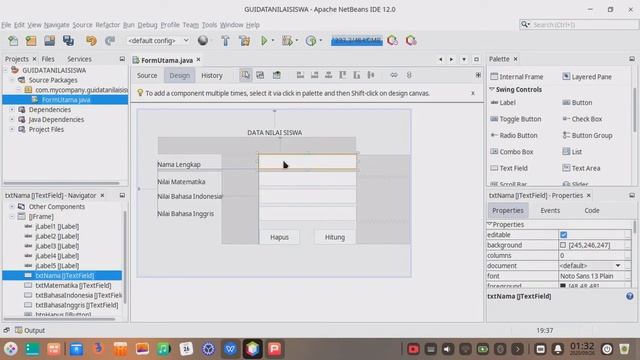640x360 pixels.
Task: Click the notification bell in system tray
Action: (x=558, y=349)
